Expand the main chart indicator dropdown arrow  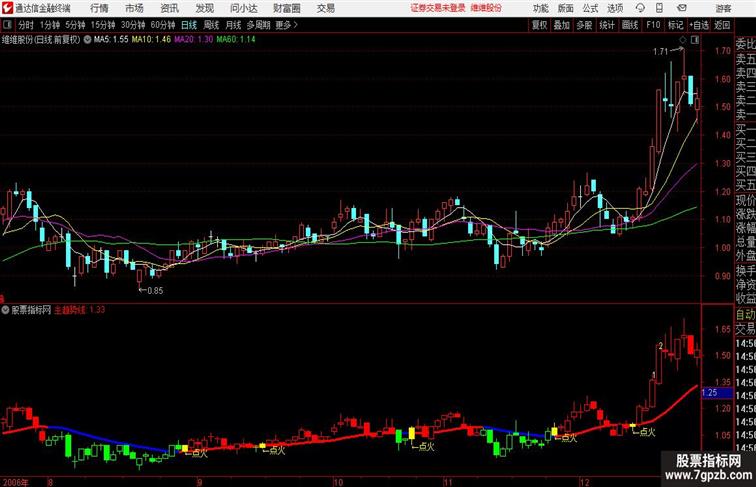[87, 40]
